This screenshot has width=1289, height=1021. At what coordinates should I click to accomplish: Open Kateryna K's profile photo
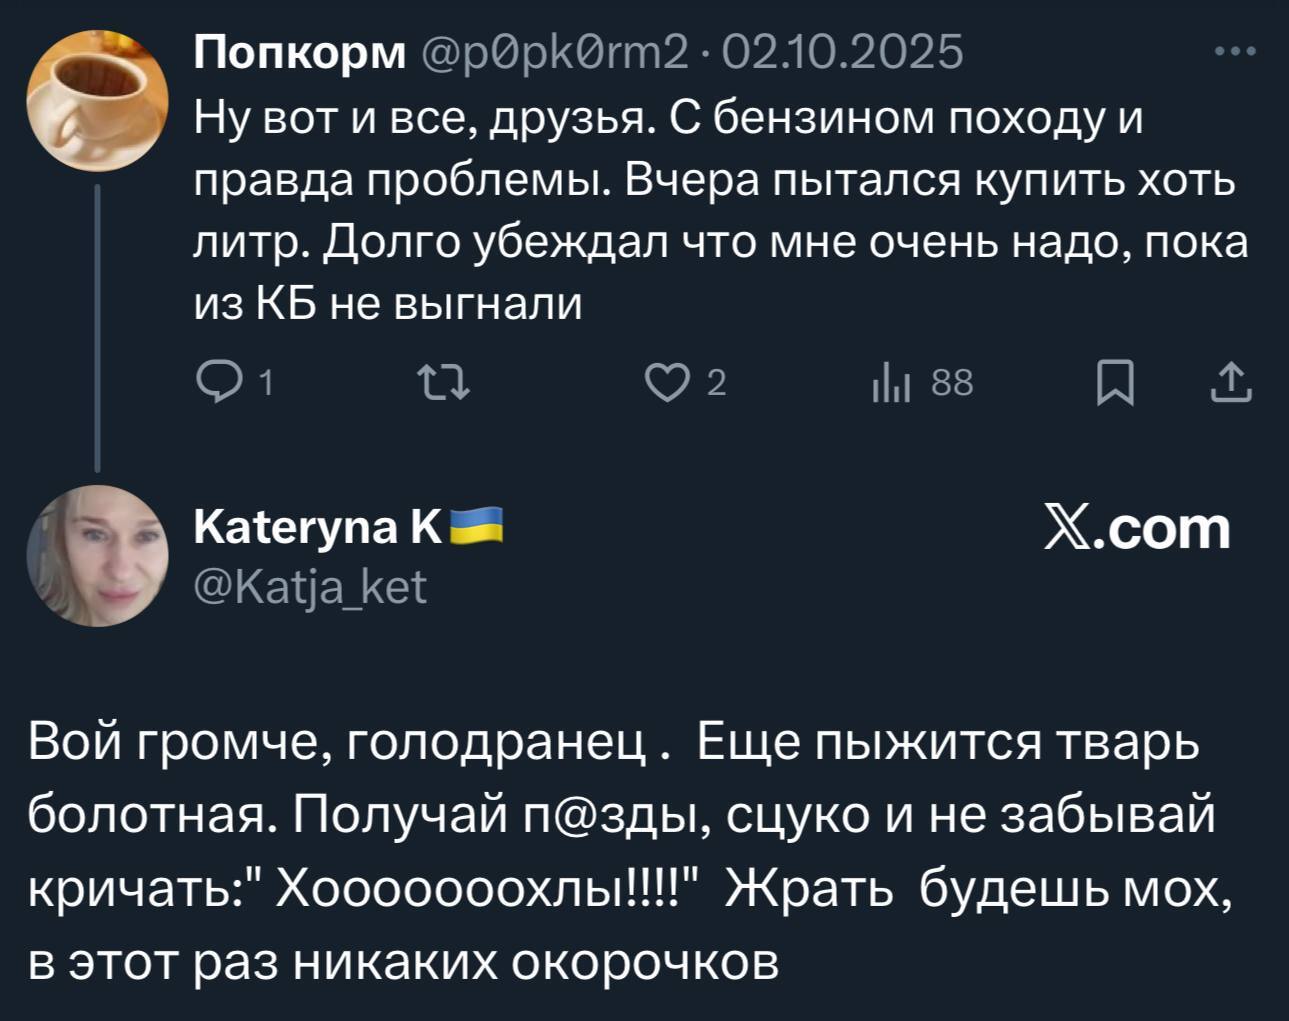pyautogui.click(x=97, y=556)
